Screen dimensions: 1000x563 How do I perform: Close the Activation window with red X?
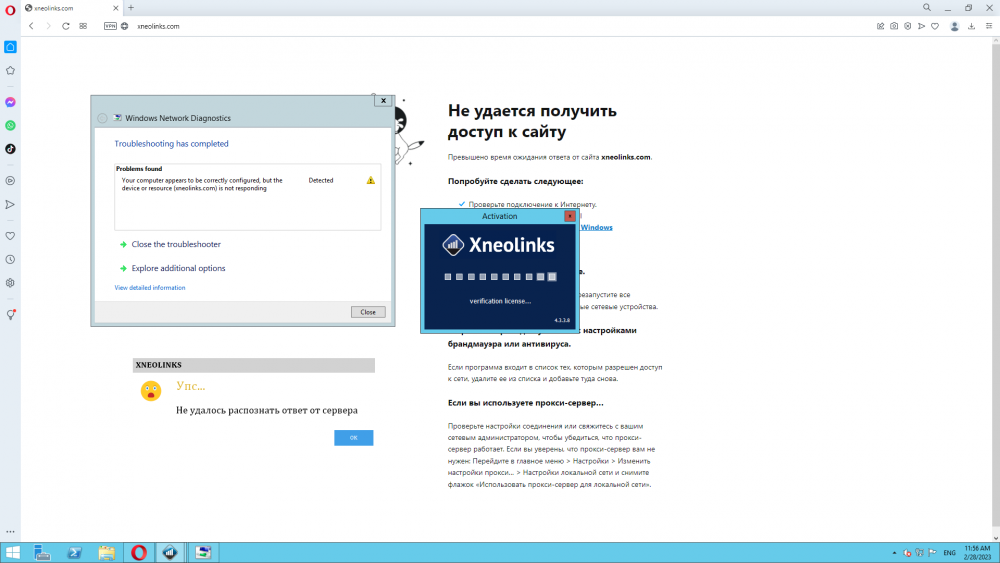570,216
